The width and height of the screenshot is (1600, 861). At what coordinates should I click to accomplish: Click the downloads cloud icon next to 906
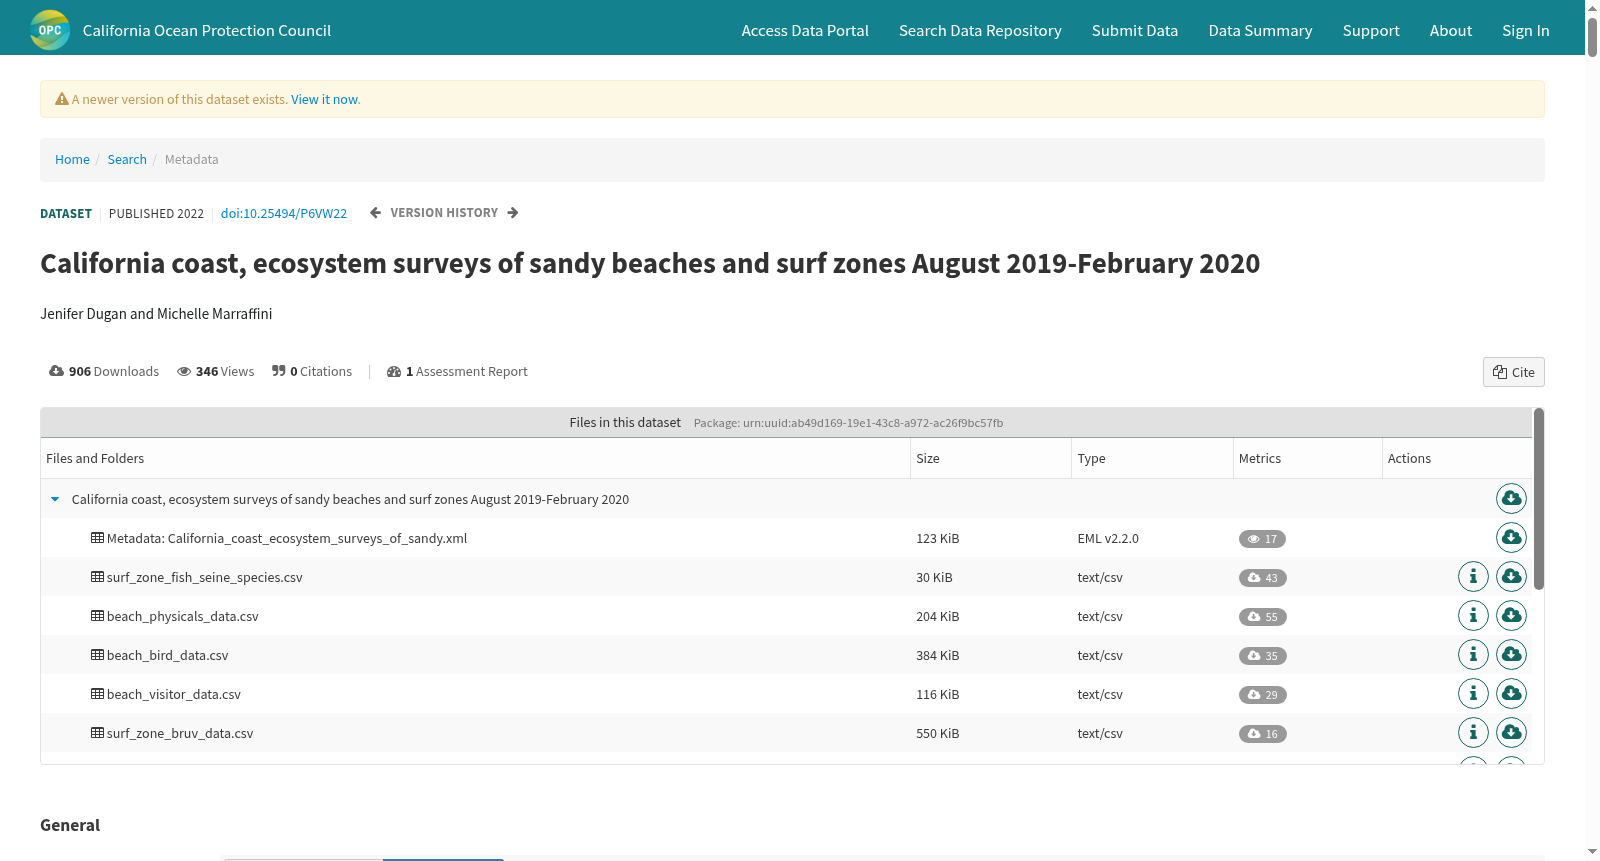click(56, 371)
